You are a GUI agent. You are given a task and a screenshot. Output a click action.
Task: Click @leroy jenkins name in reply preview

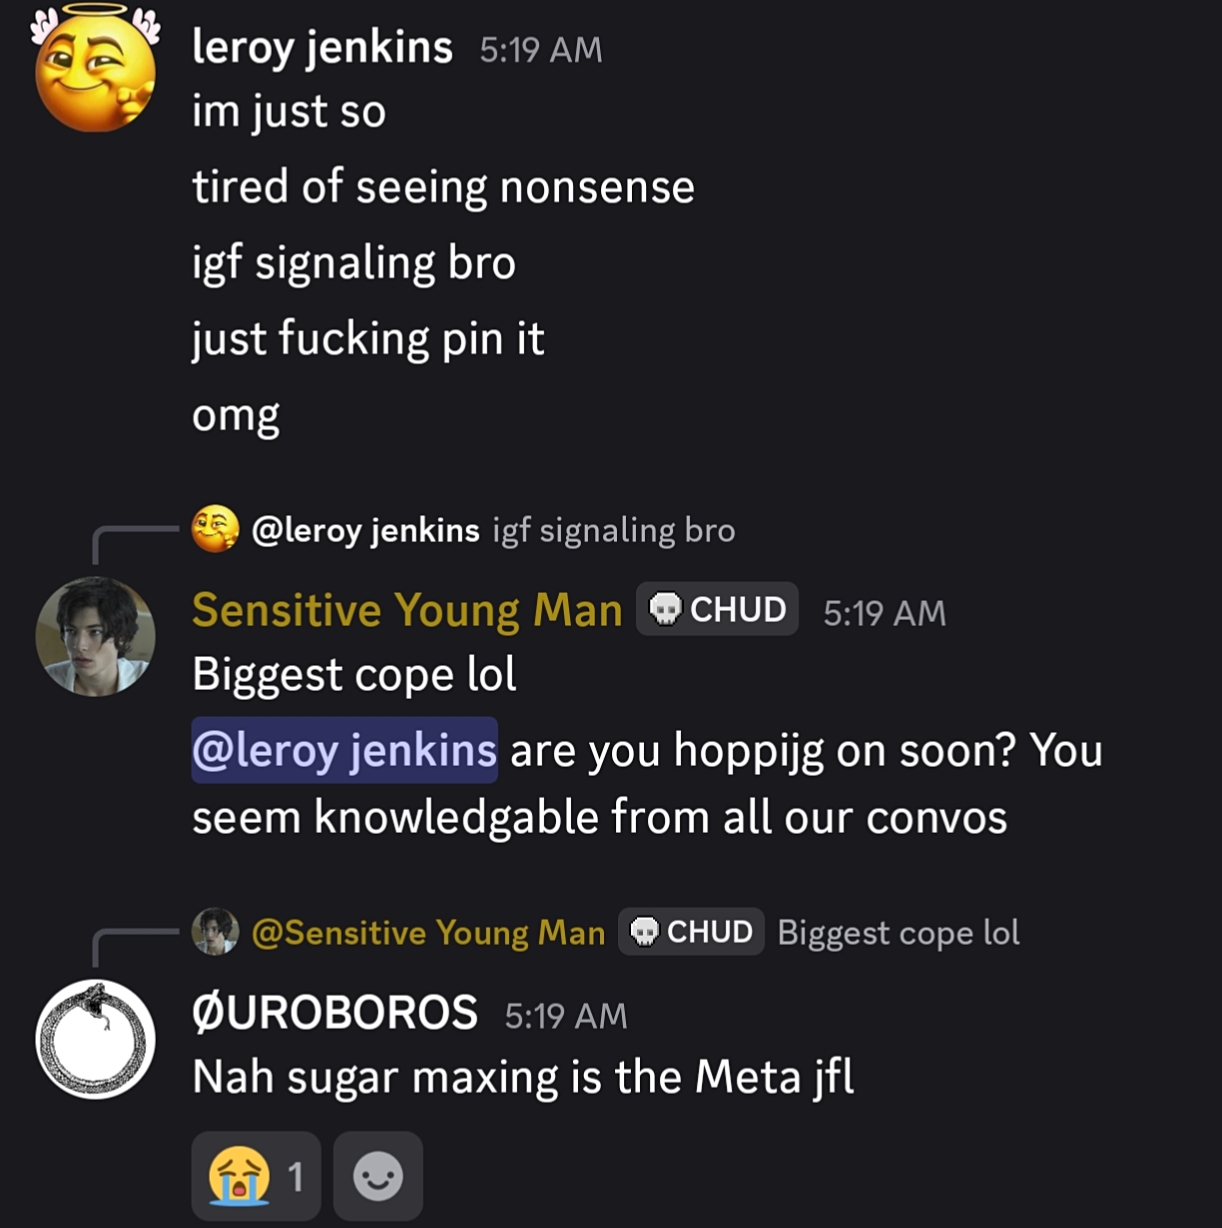click(x=366, y=530)
